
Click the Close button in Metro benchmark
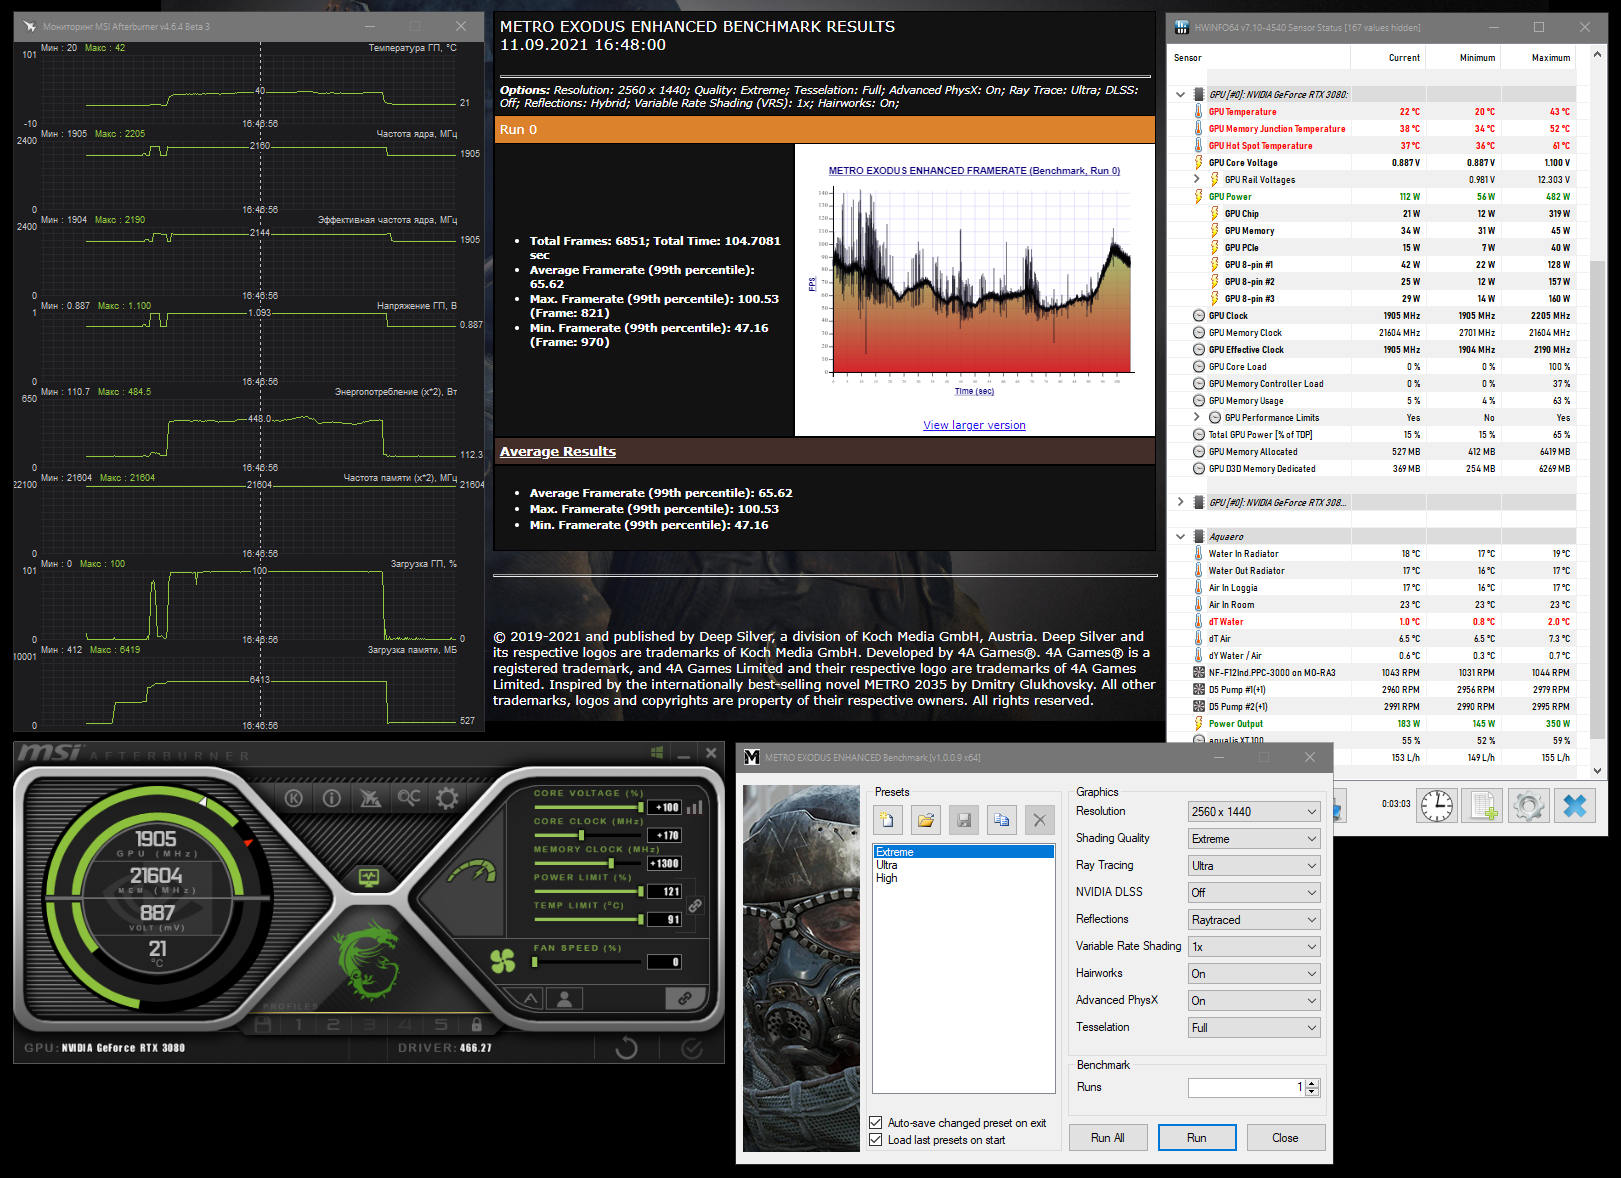pyautogui.click(x=1285, y=1138)
